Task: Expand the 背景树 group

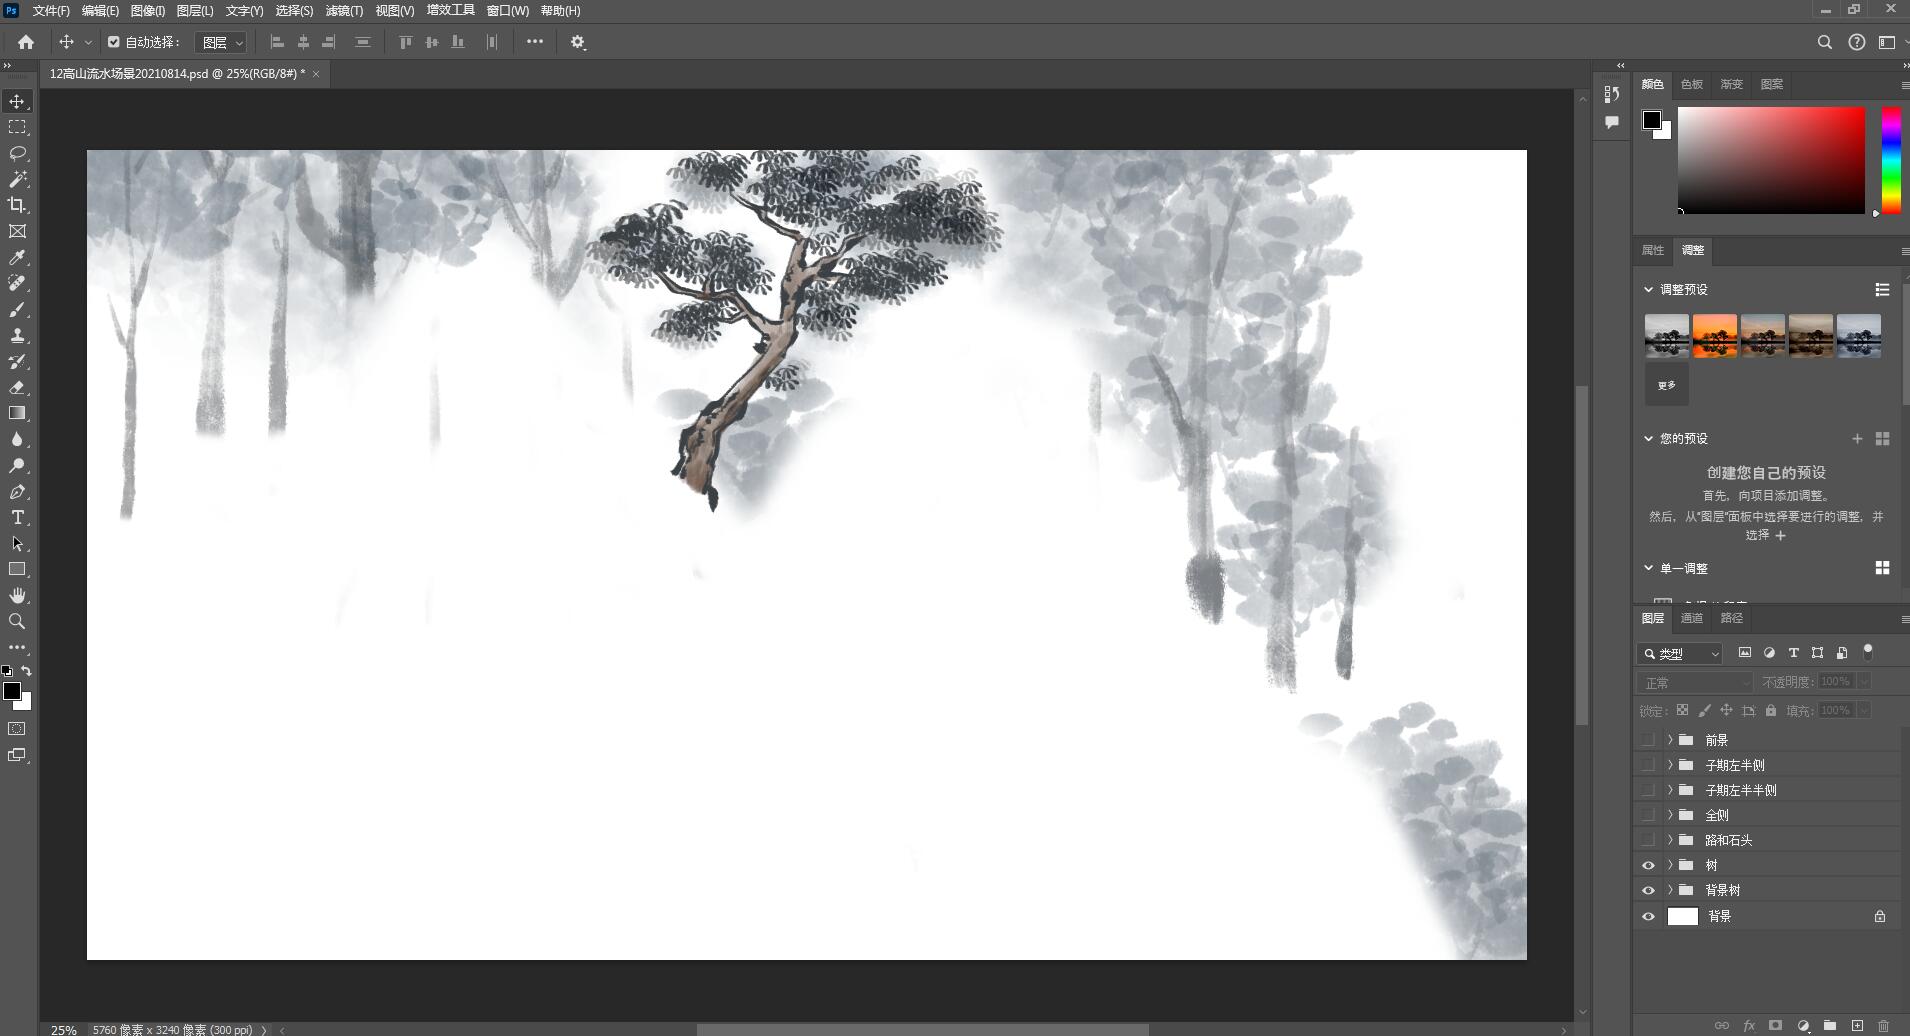Action: click(1670, 890)
